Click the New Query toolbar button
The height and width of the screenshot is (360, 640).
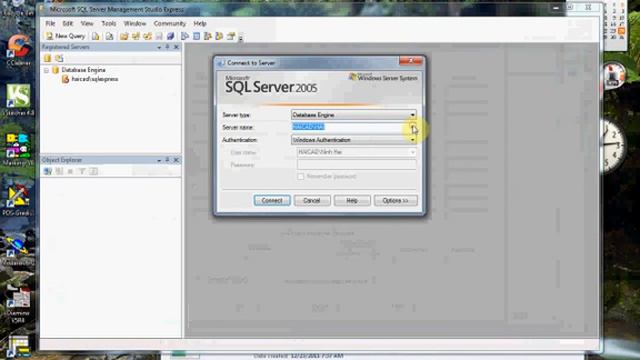click(65, 36)
